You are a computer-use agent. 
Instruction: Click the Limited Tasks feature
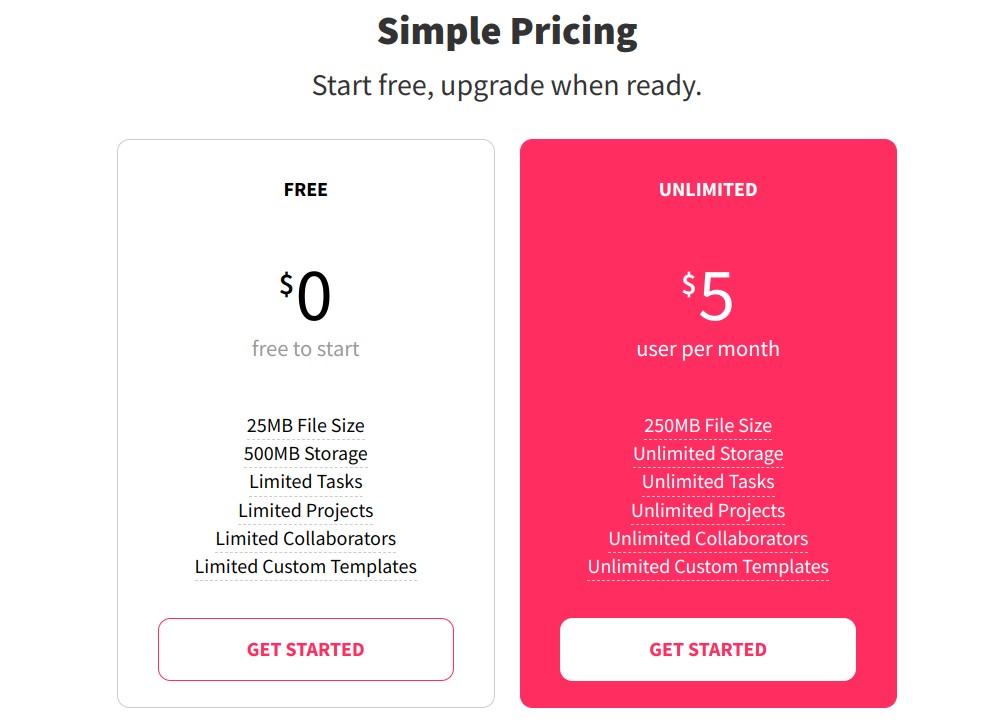(305, 483)
